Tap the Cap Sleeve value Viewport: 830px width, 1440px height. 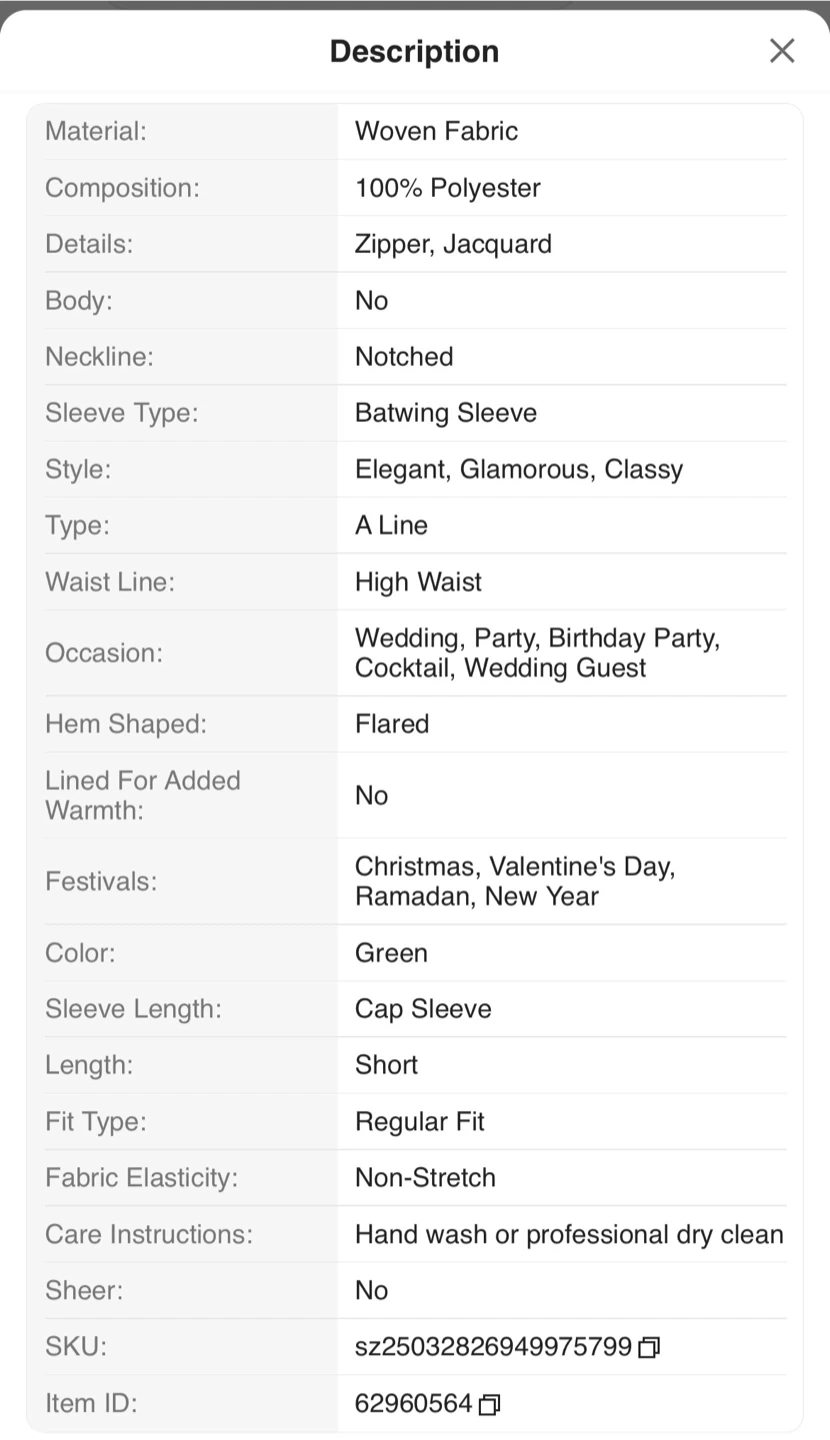coord(423,1009)
